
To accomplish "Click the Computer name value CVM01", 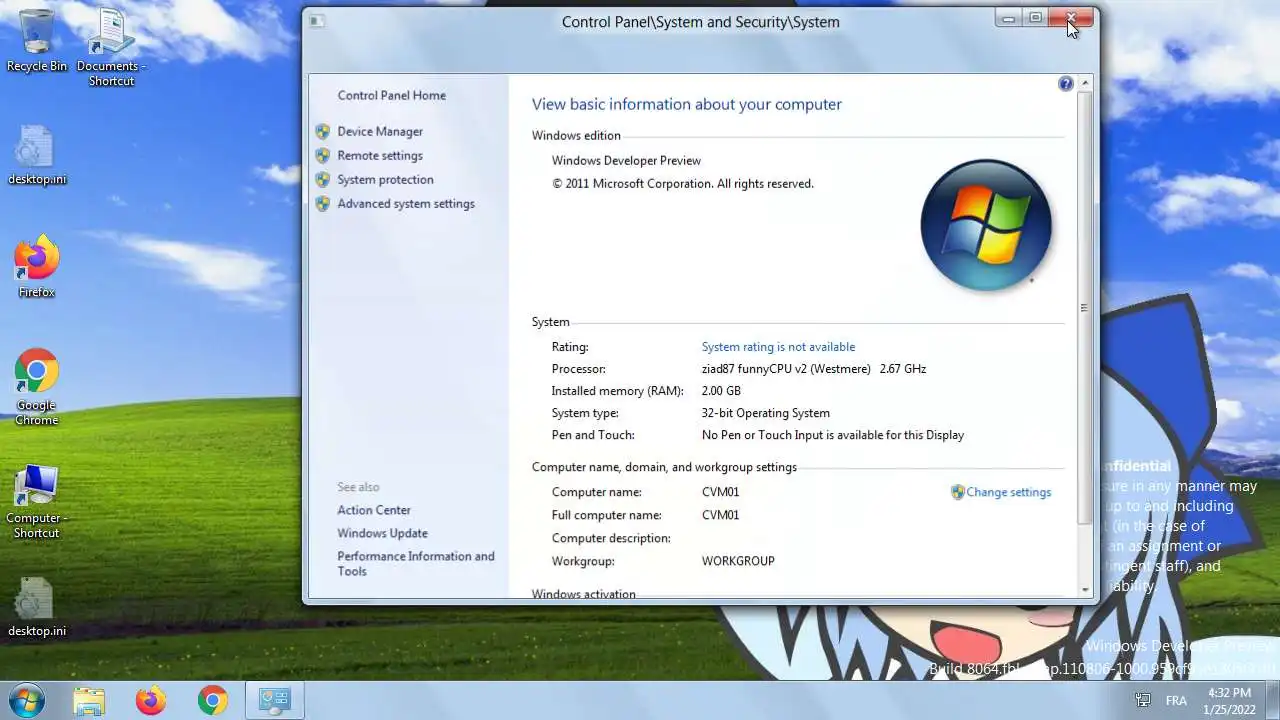I will click(720, 492).
